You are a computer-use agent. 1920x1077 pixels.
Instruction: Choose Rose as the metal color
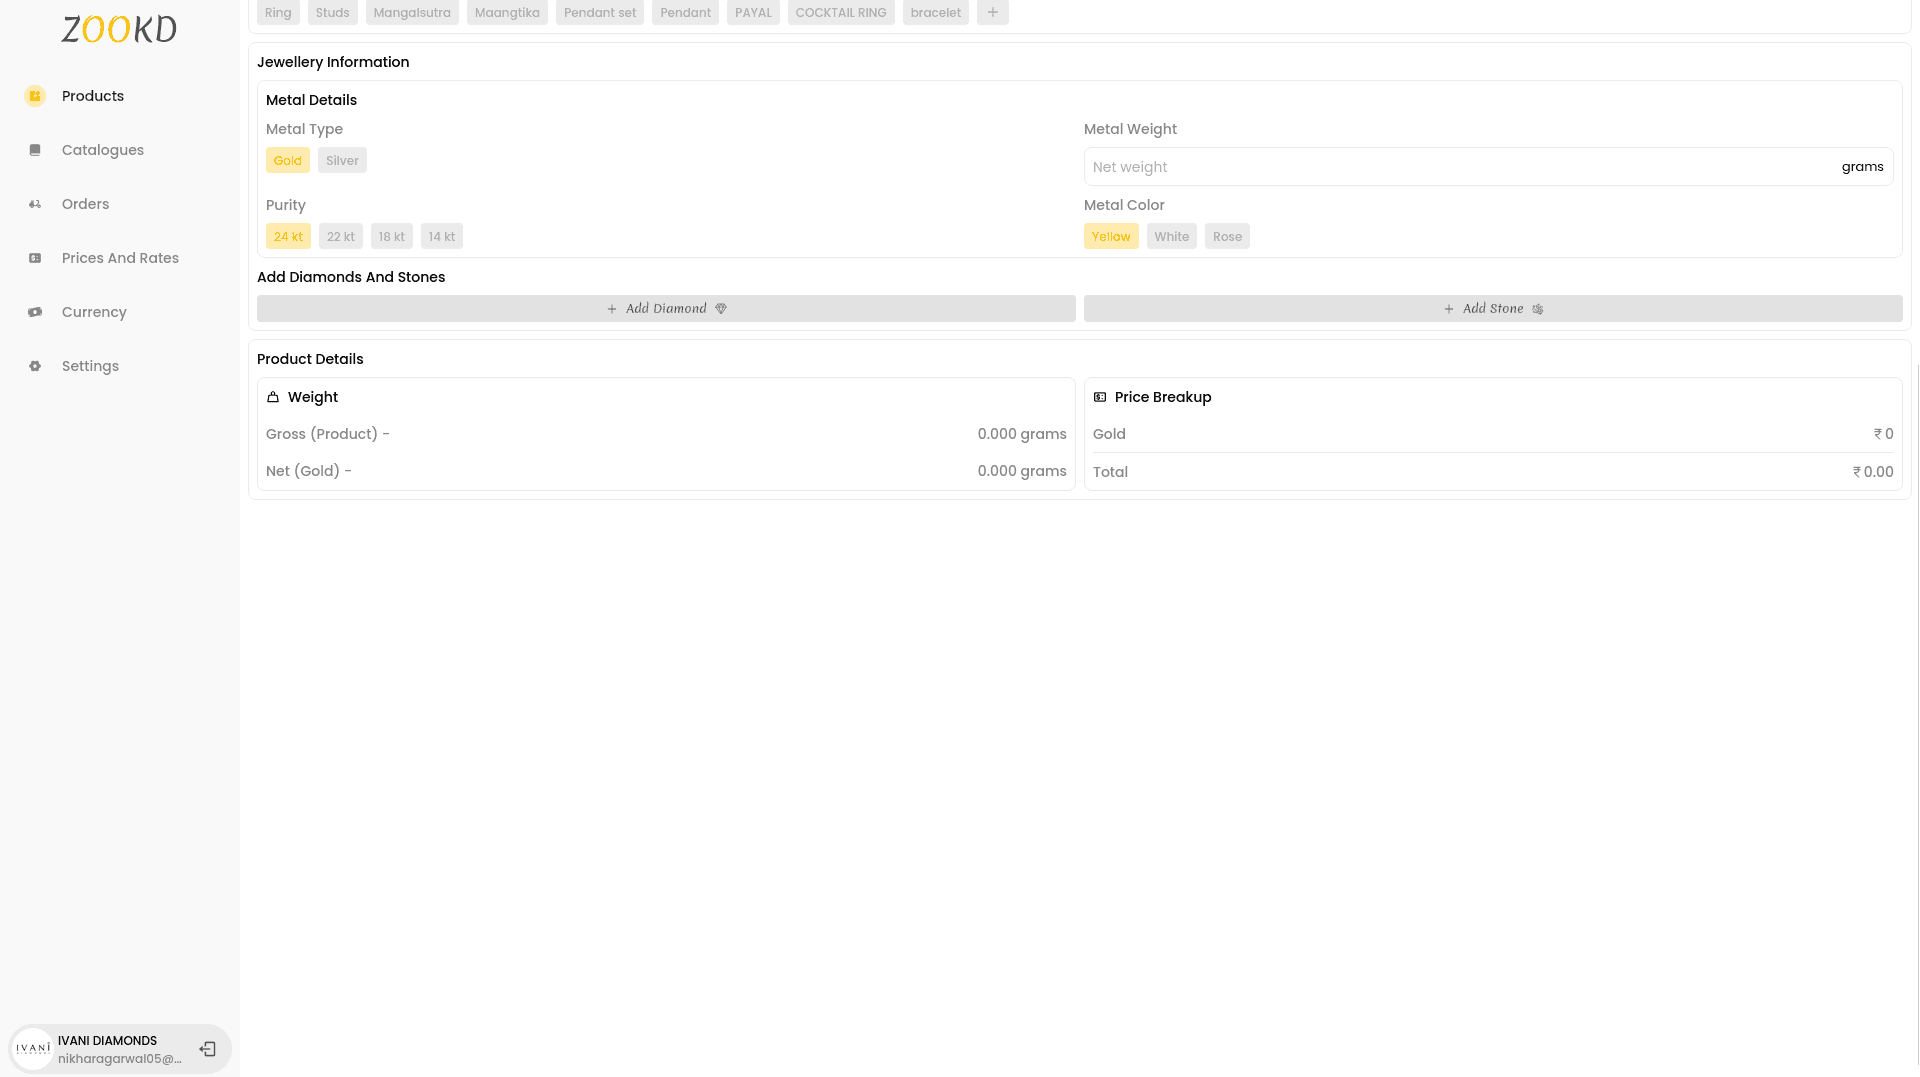1227,236
